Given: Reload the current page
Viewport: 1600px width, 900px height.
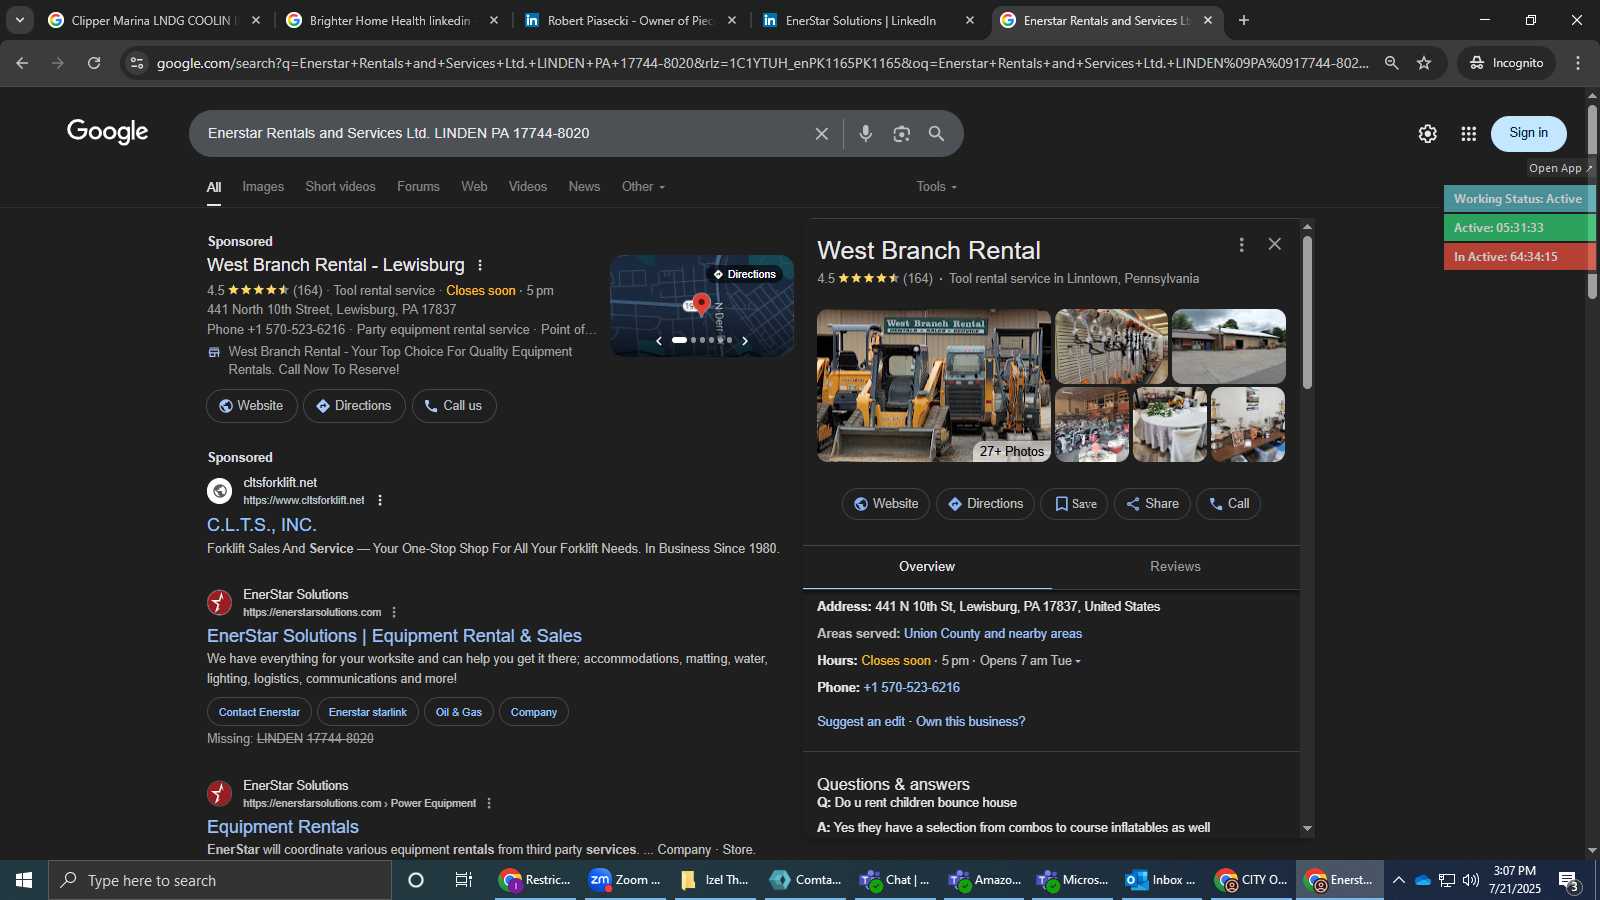Looking at the screenshot, I should tap(94, 63).
